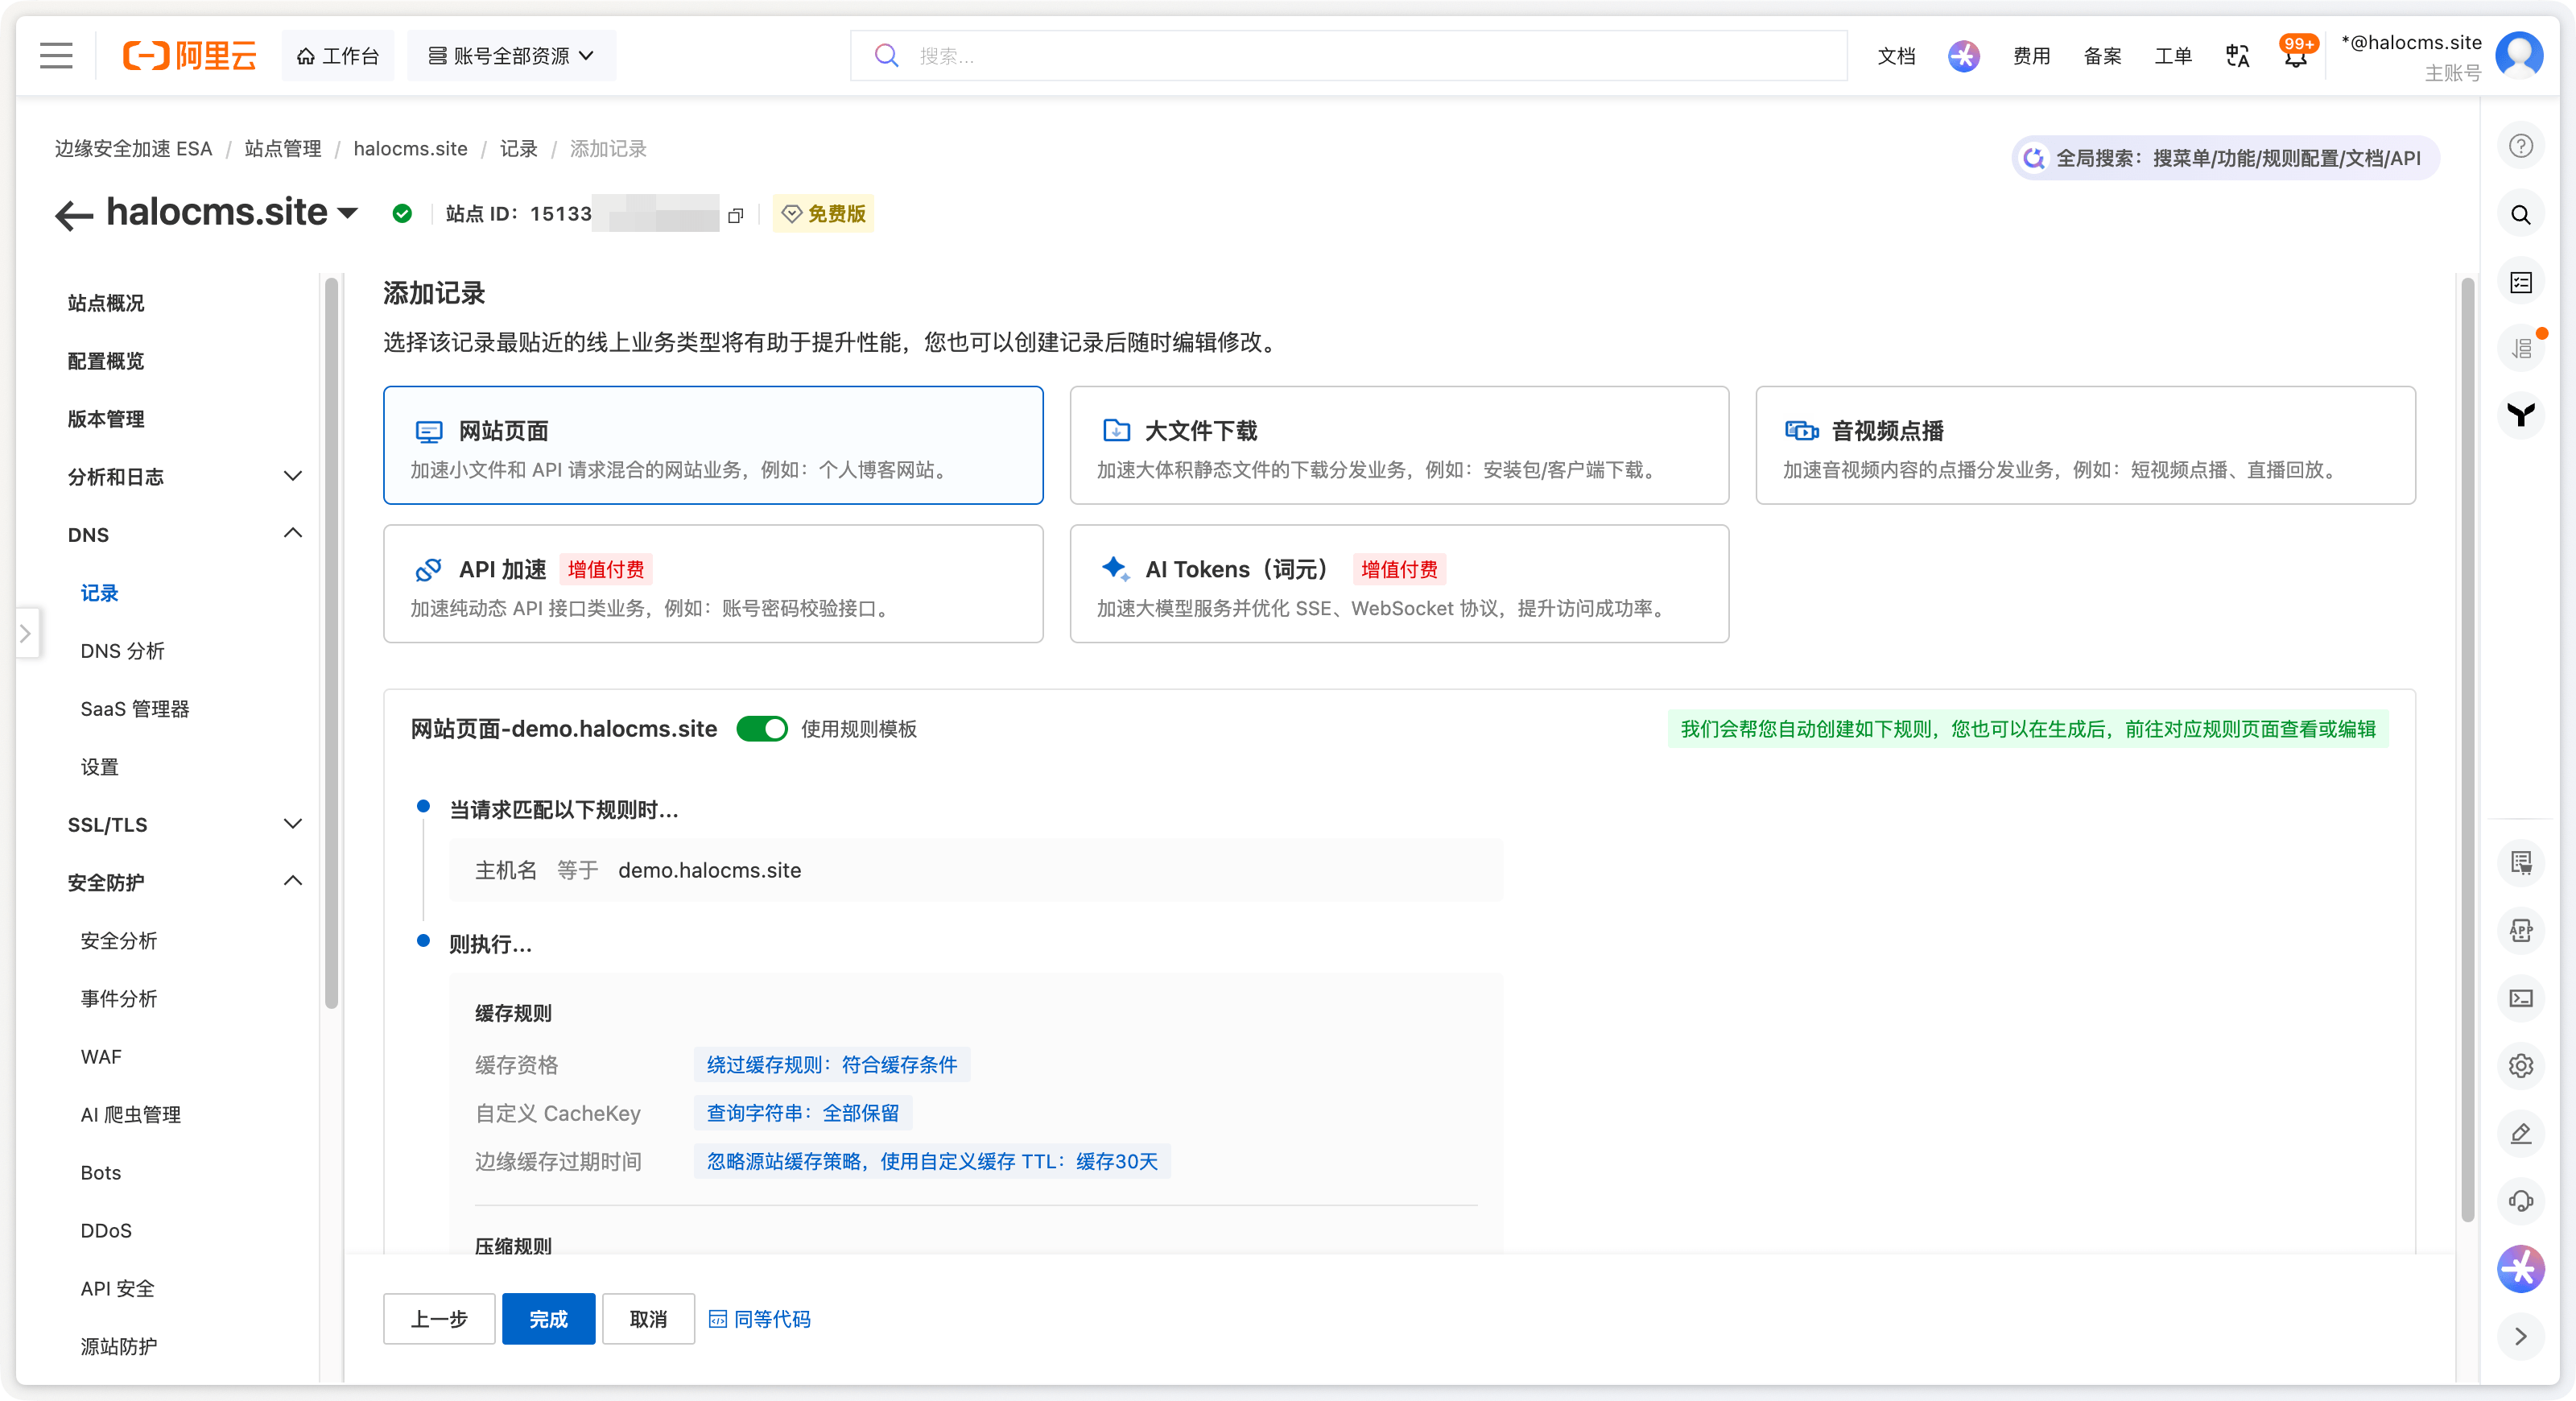Disable the rule template toggle

[762, 729]
